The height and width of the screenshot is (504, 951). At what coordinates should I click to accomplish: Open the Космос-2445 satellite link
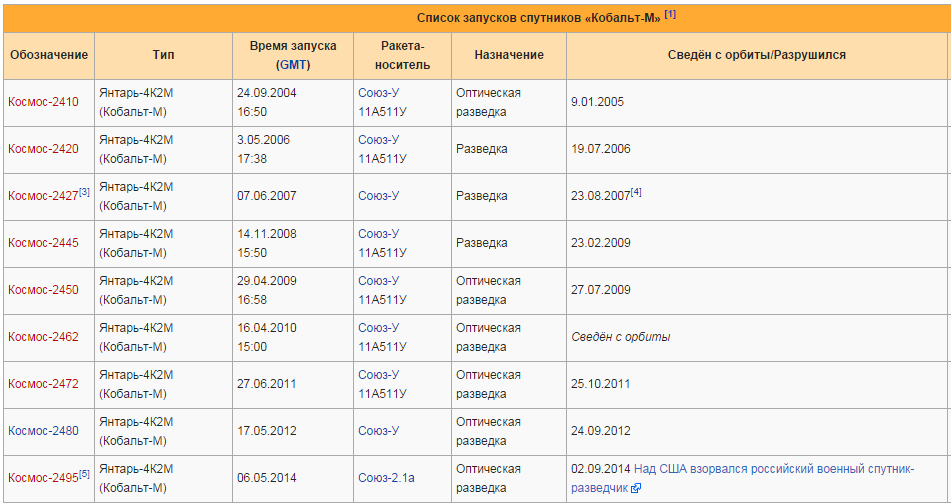coord(43,243)
